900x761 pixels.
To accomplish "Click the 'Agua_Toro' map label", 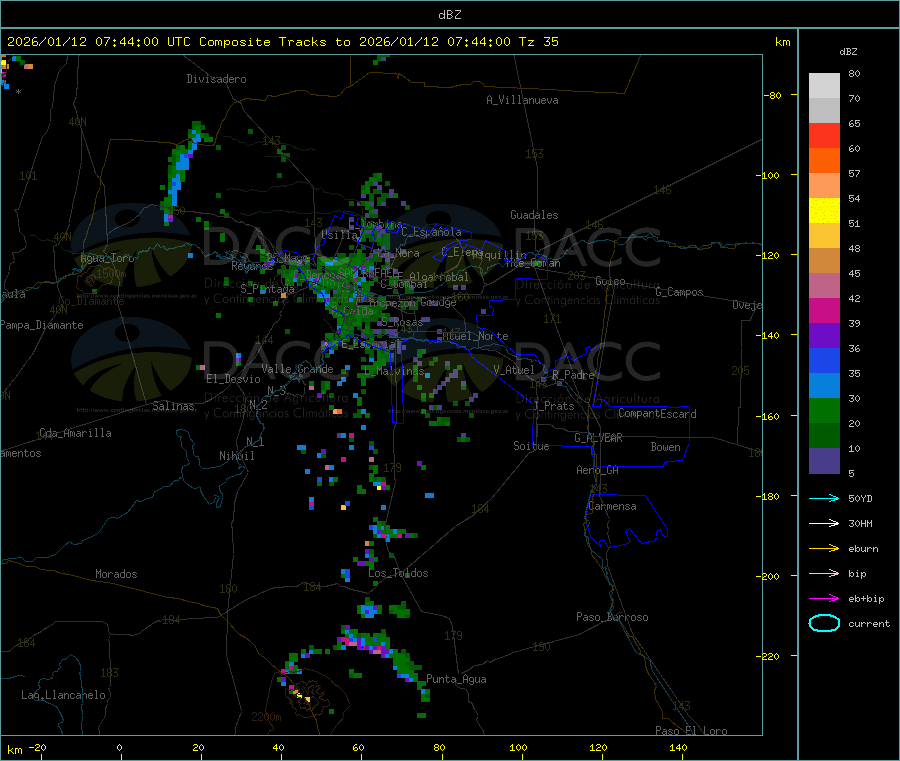I will [107, 258].
